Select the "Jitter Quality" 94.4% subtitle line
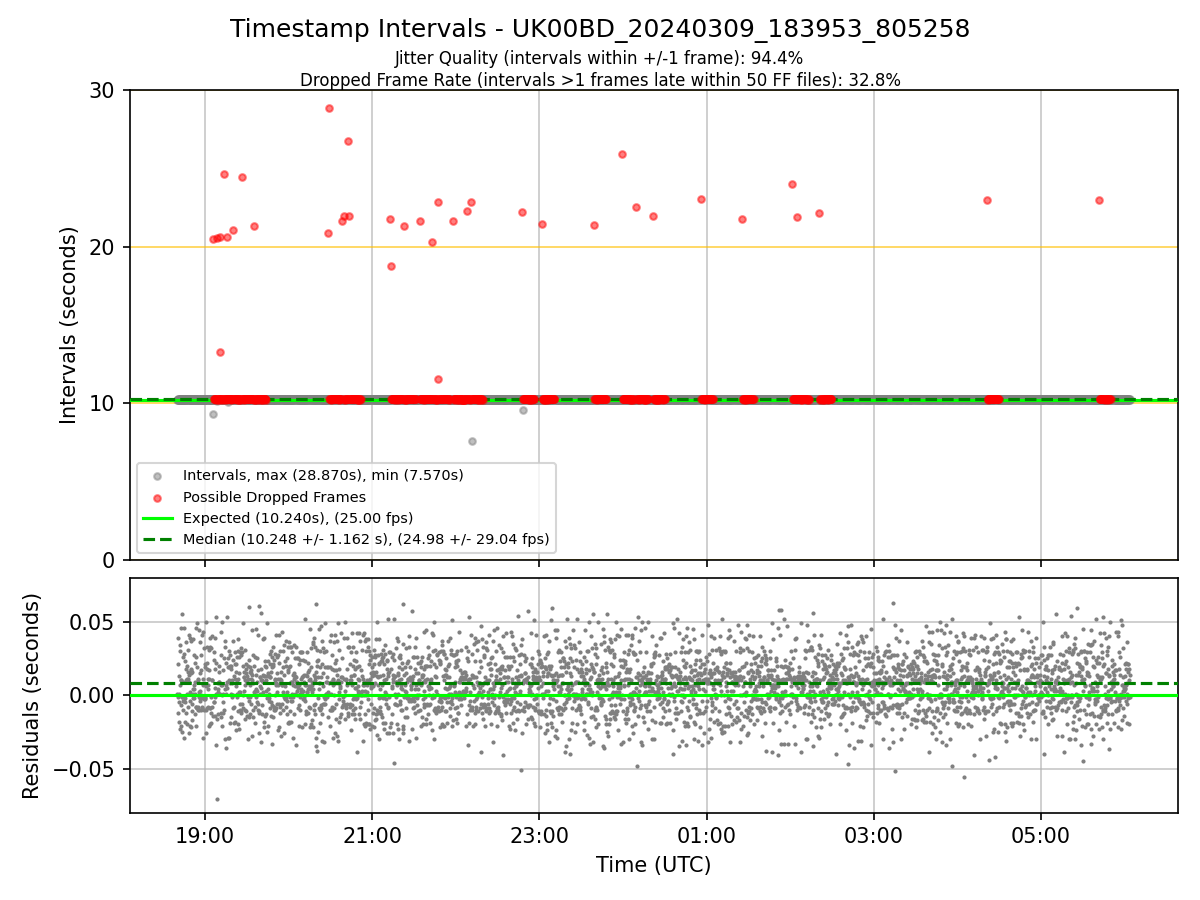The width and height of the screenshot is (1200, 900). pos(599,58)
